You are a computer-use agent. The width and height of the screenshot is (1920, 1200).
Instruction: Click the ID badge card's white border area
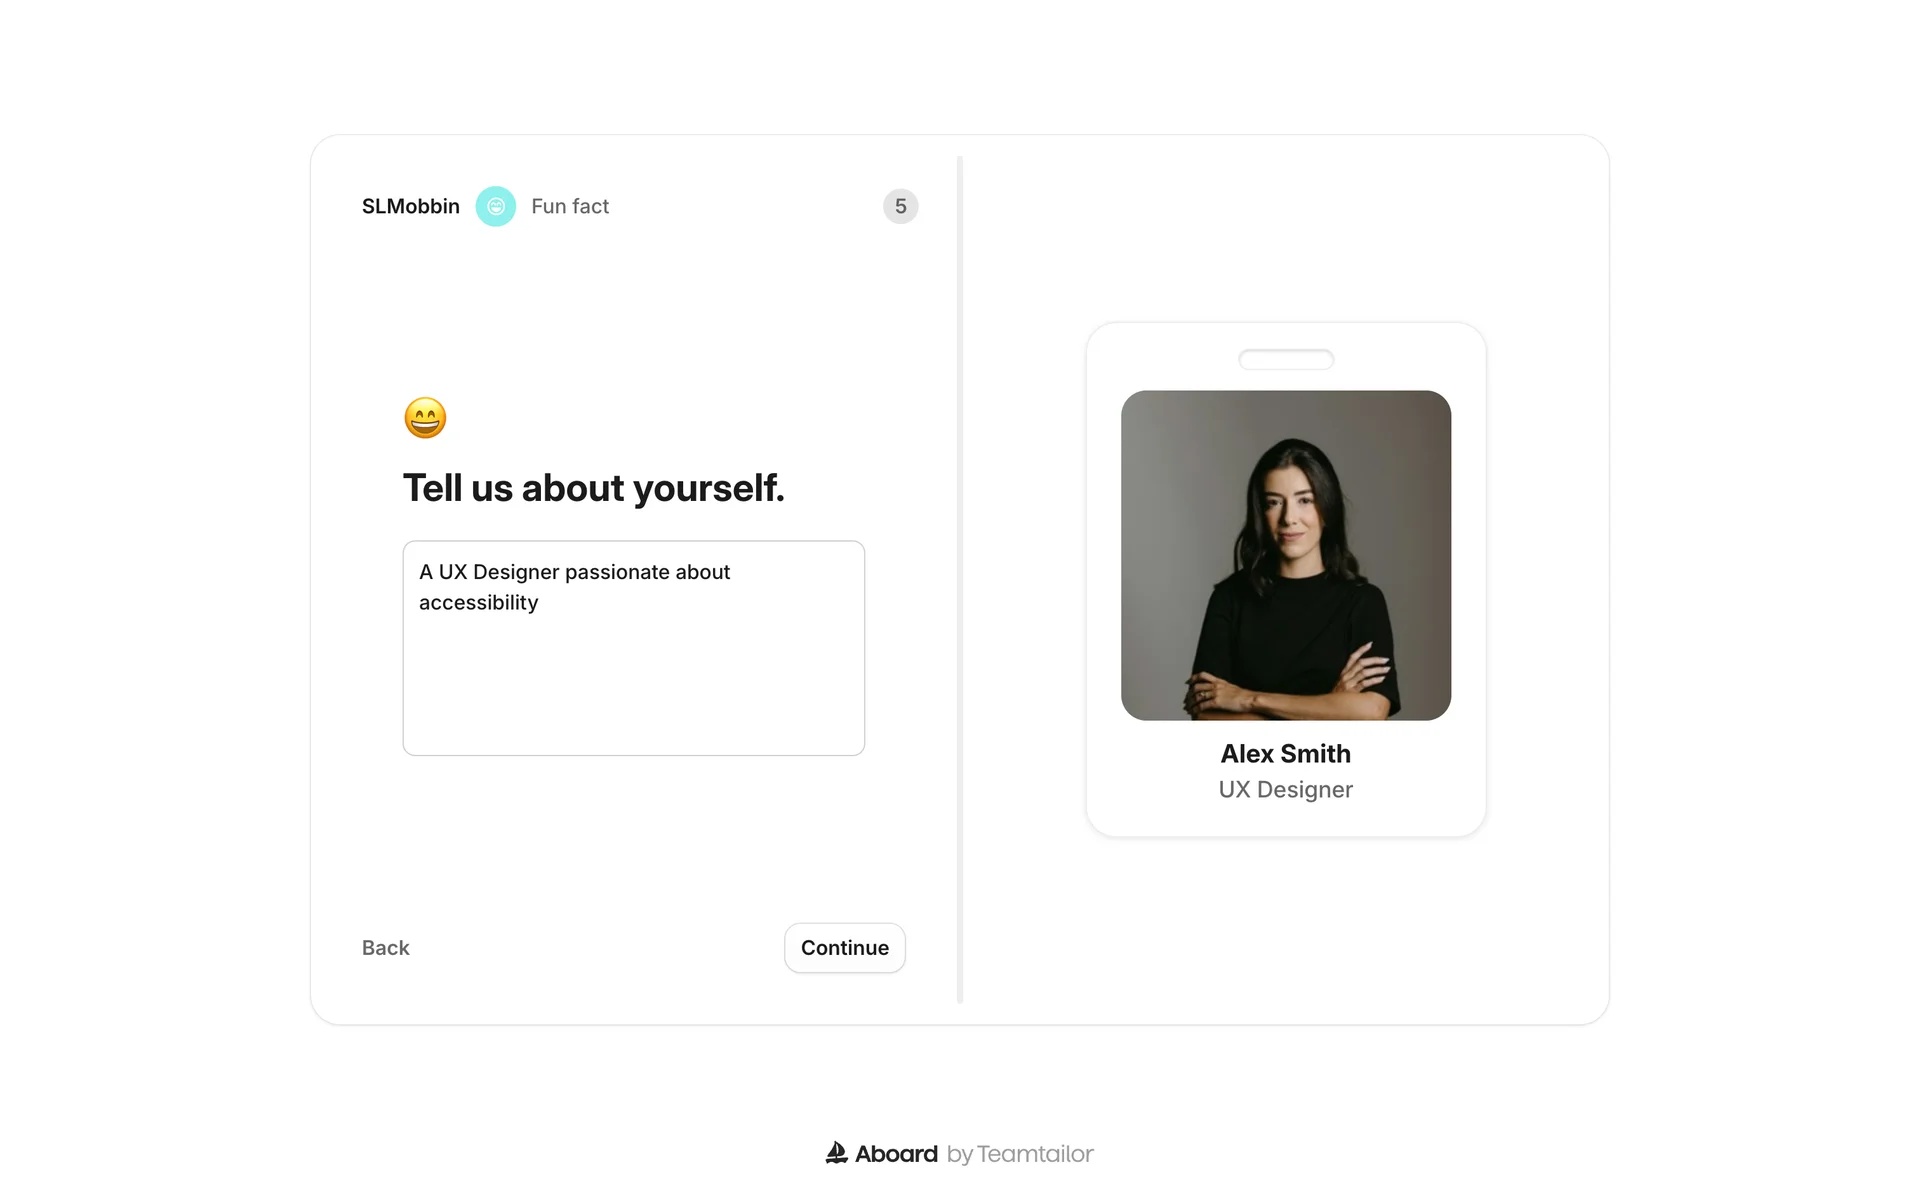coord(1104,580)
